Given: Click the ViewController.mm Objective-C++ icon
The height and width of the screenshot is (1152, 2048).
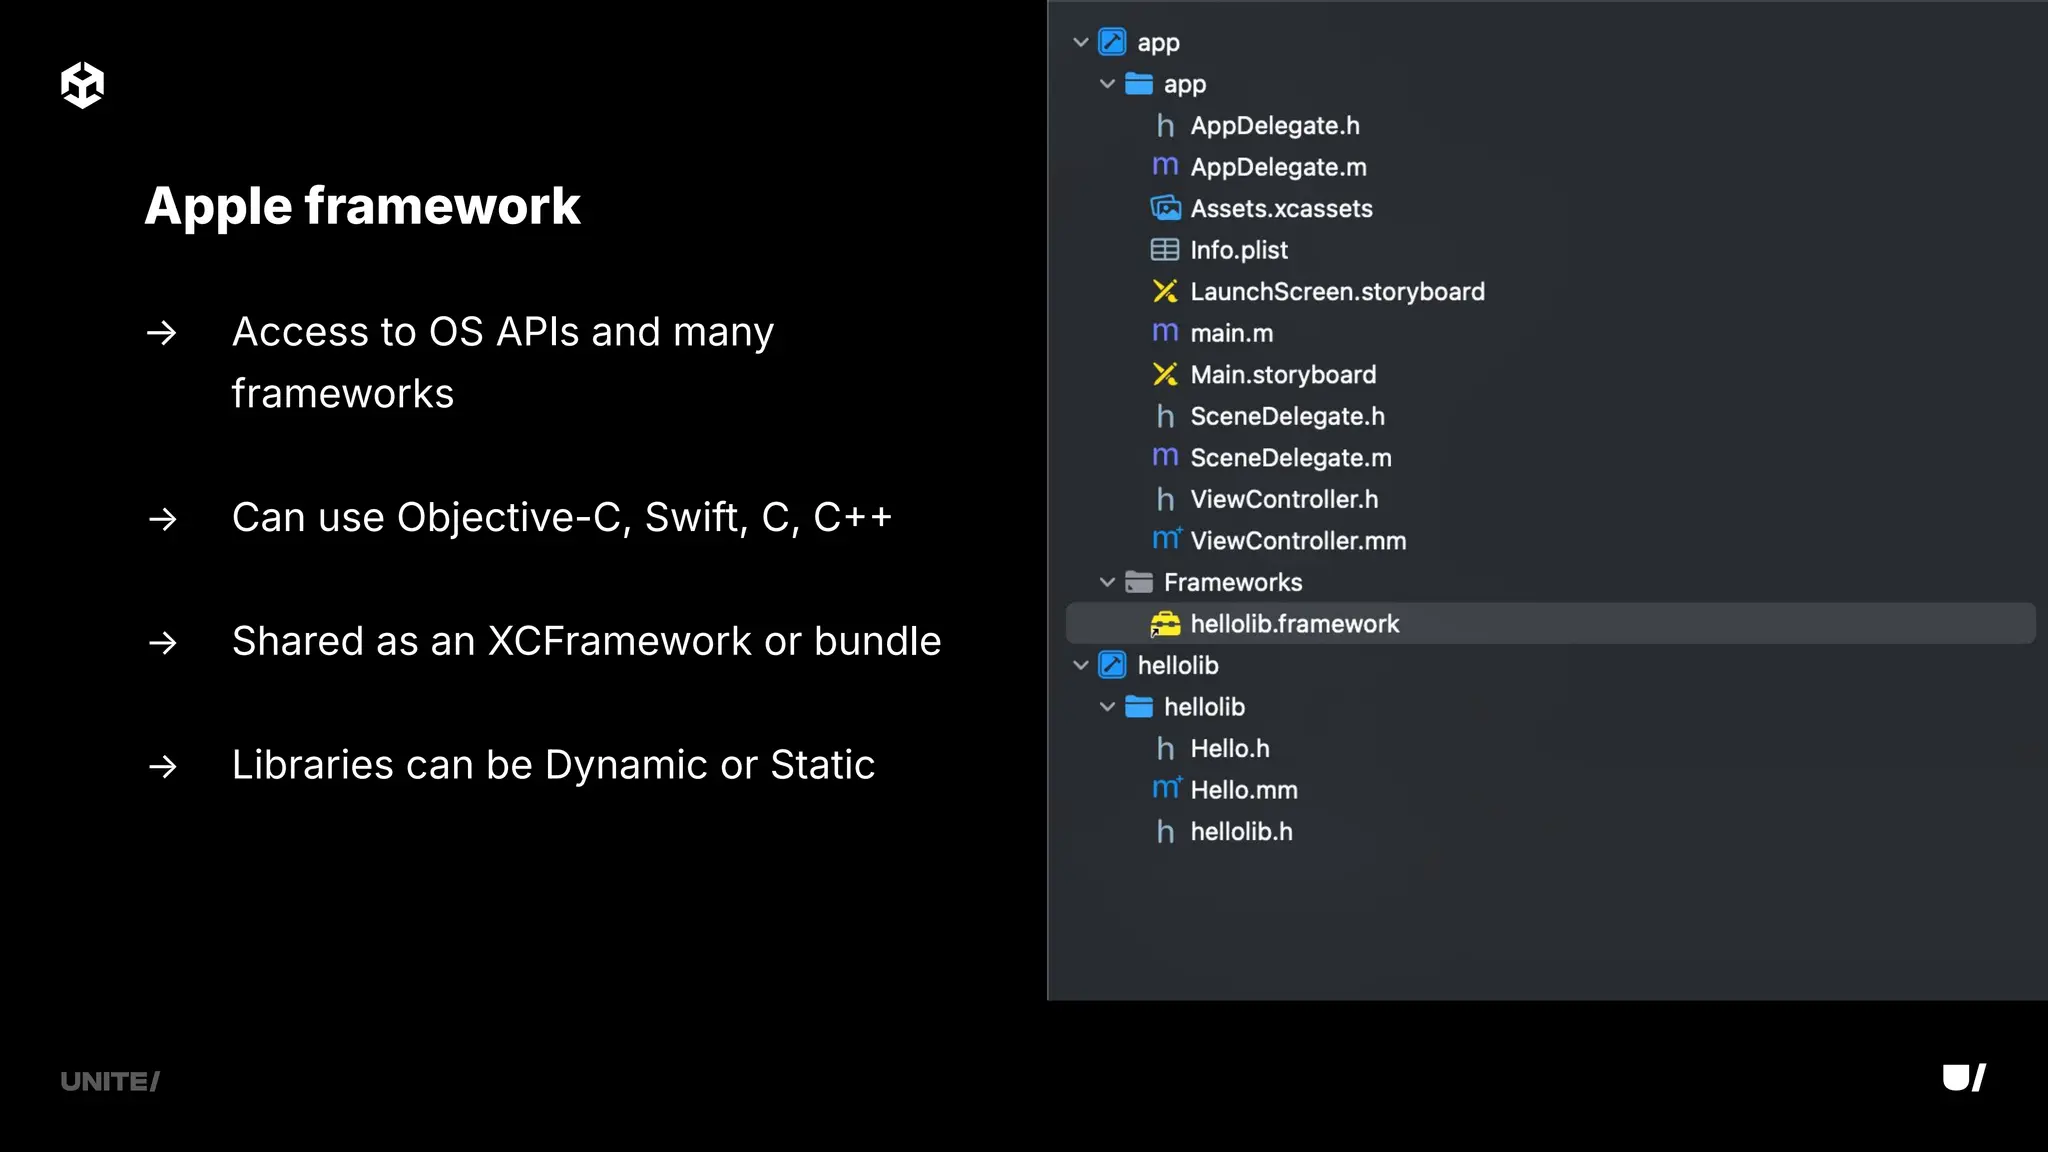Looking at the screenshot, I should (1166, 539).
